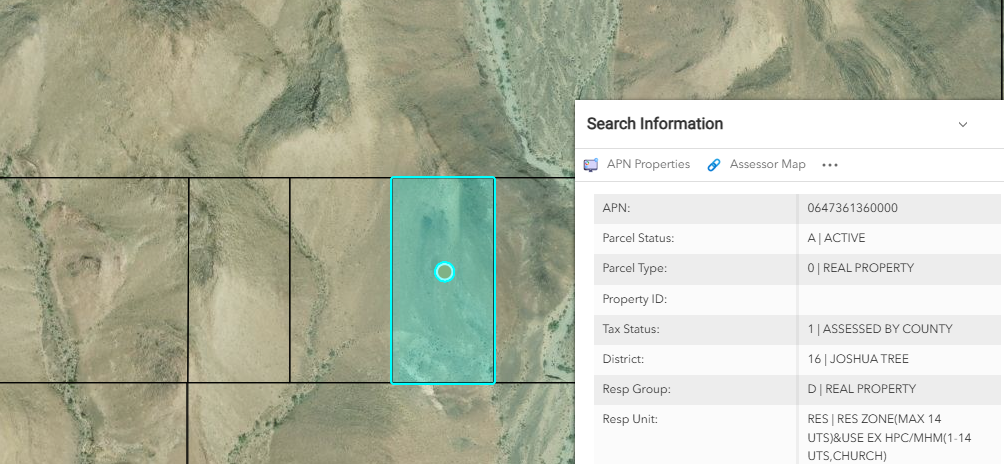Click the Search Information panel title

[x=655, y=124]
